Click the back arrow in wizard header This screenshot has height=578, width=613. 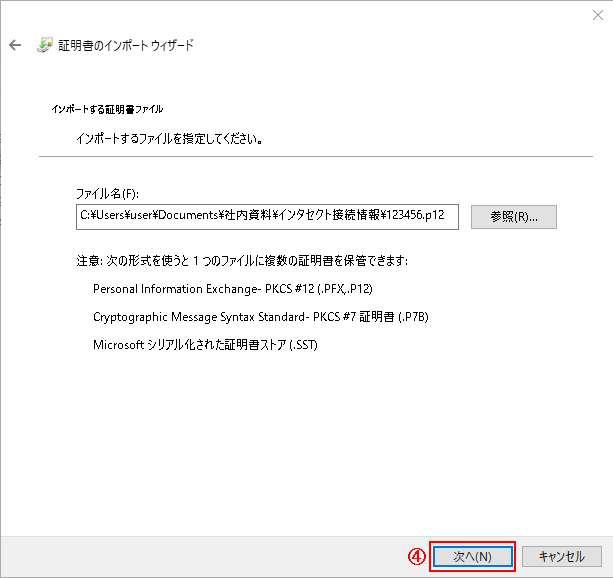coord(15,46)
